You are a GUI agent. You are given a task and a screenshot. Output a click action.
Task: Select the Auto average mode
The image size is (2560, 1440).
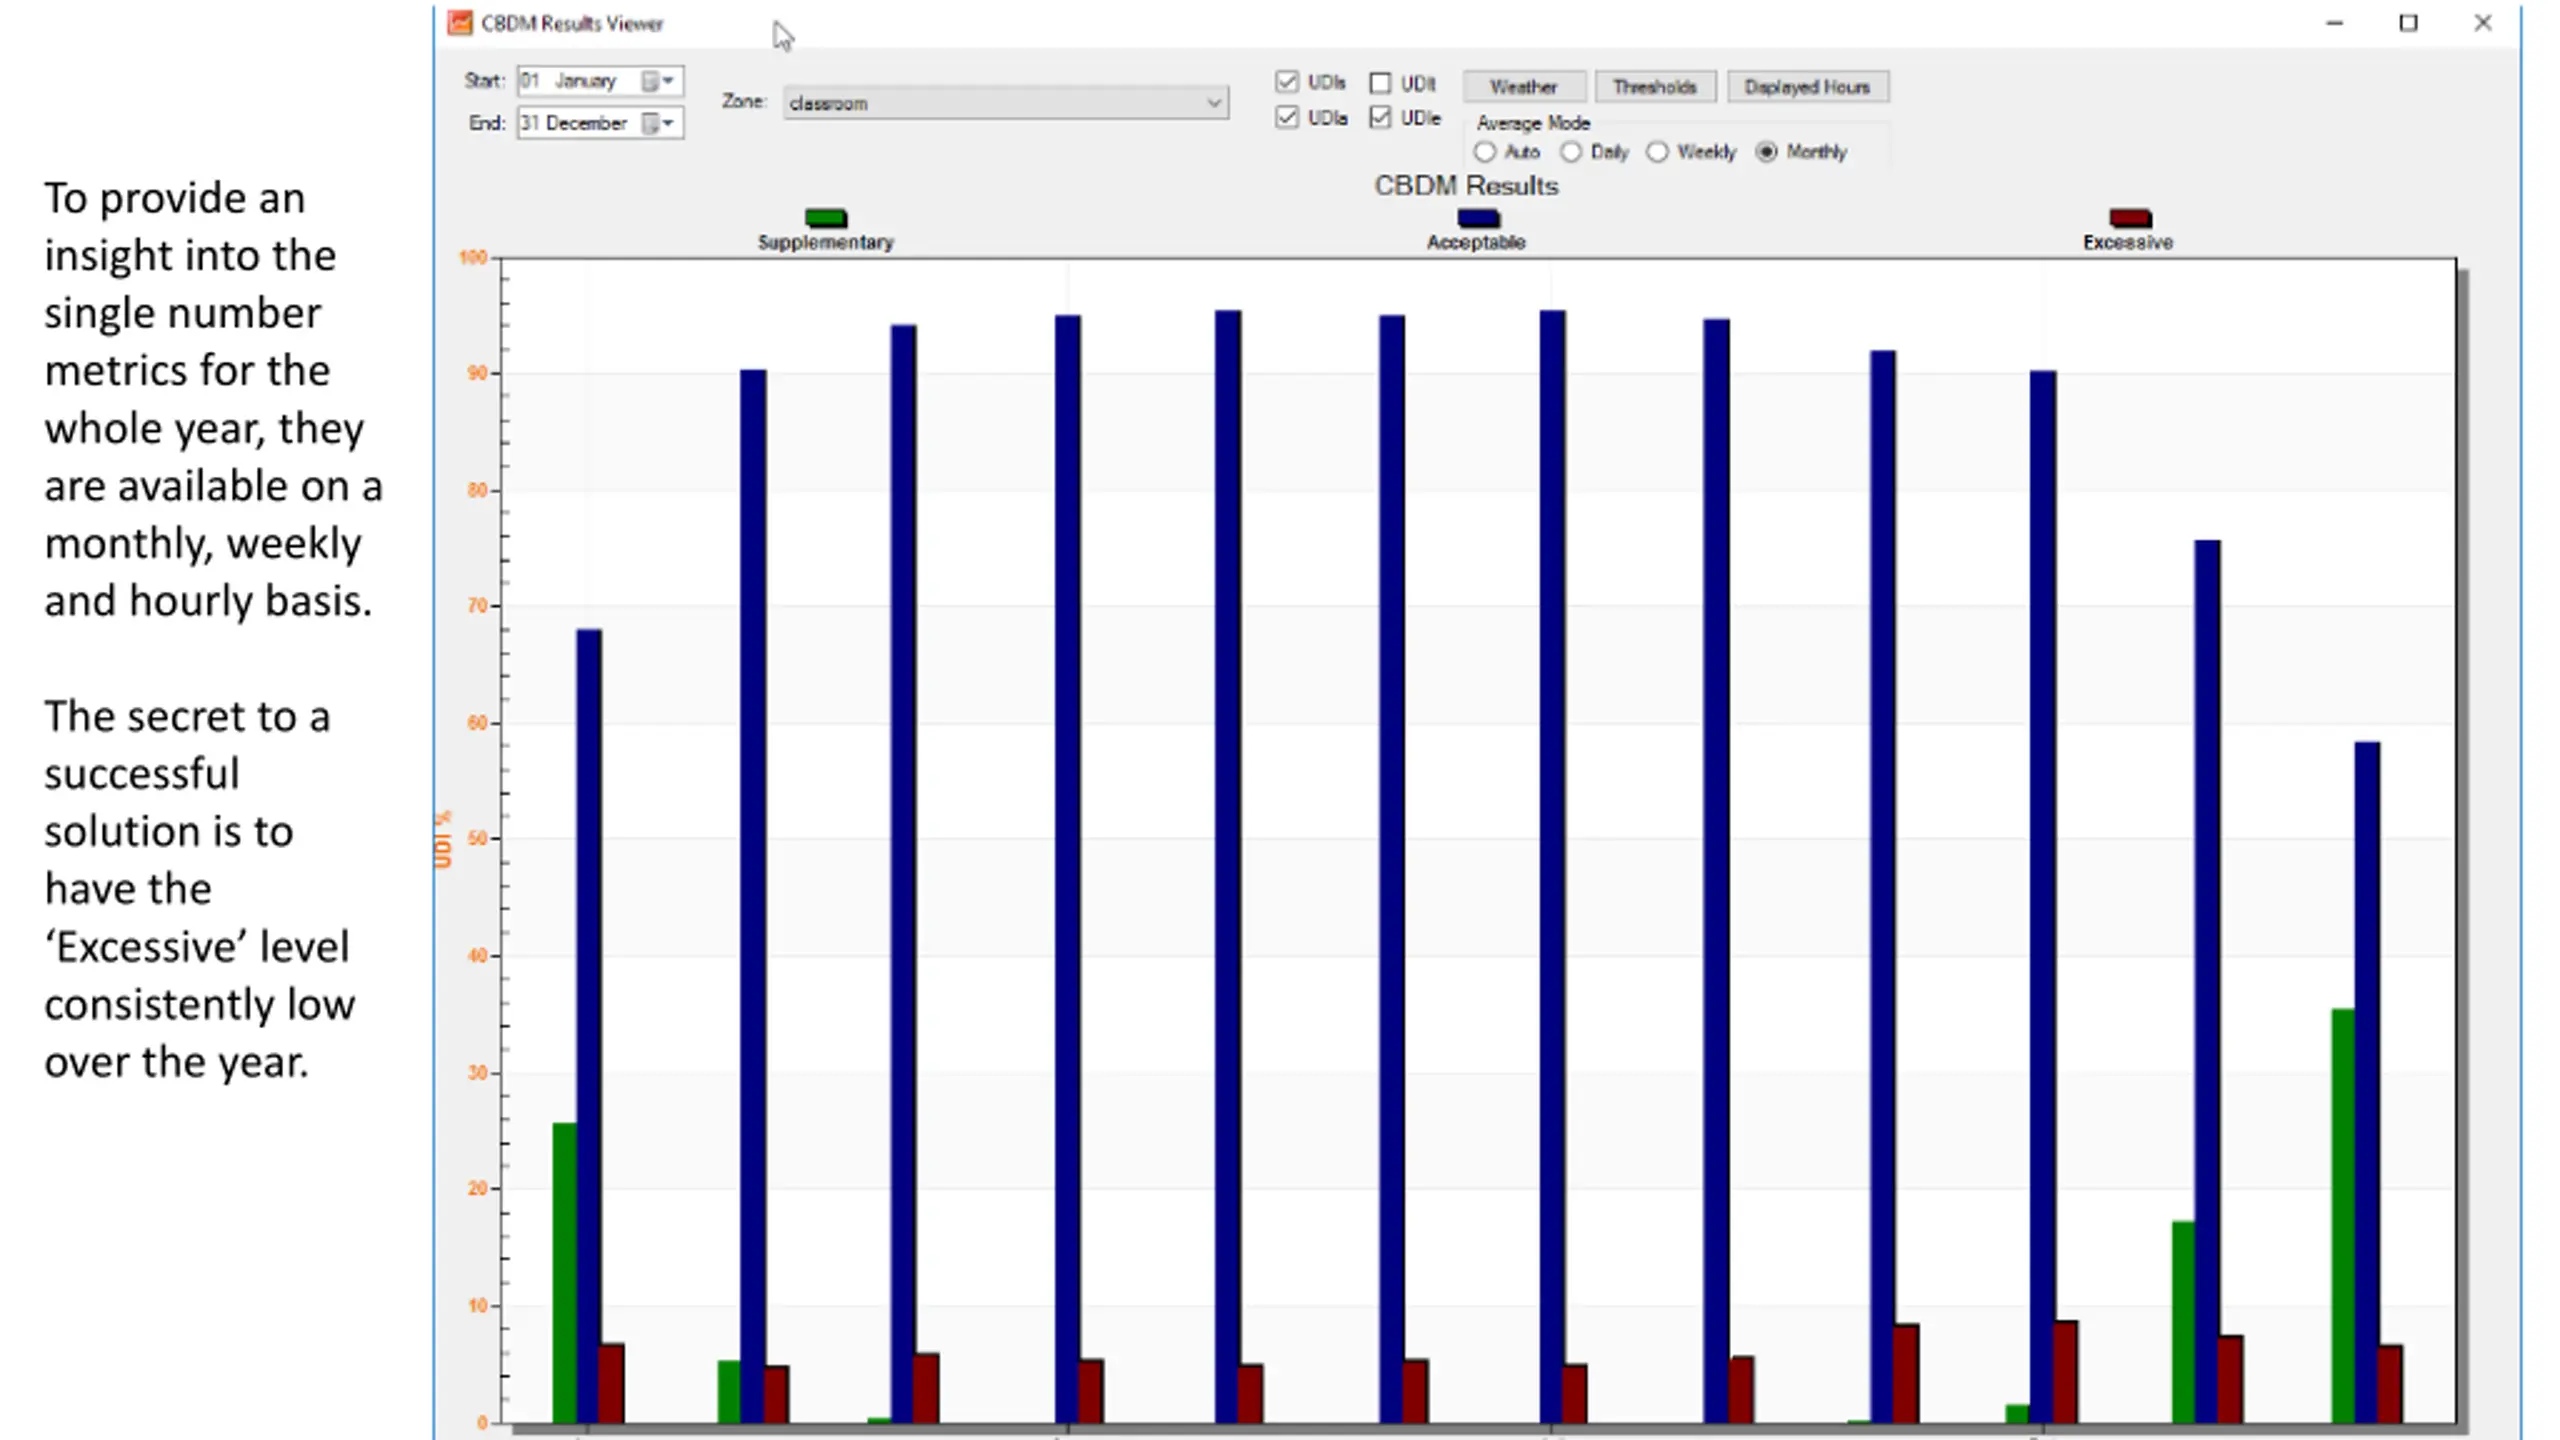coord(1485,152)
